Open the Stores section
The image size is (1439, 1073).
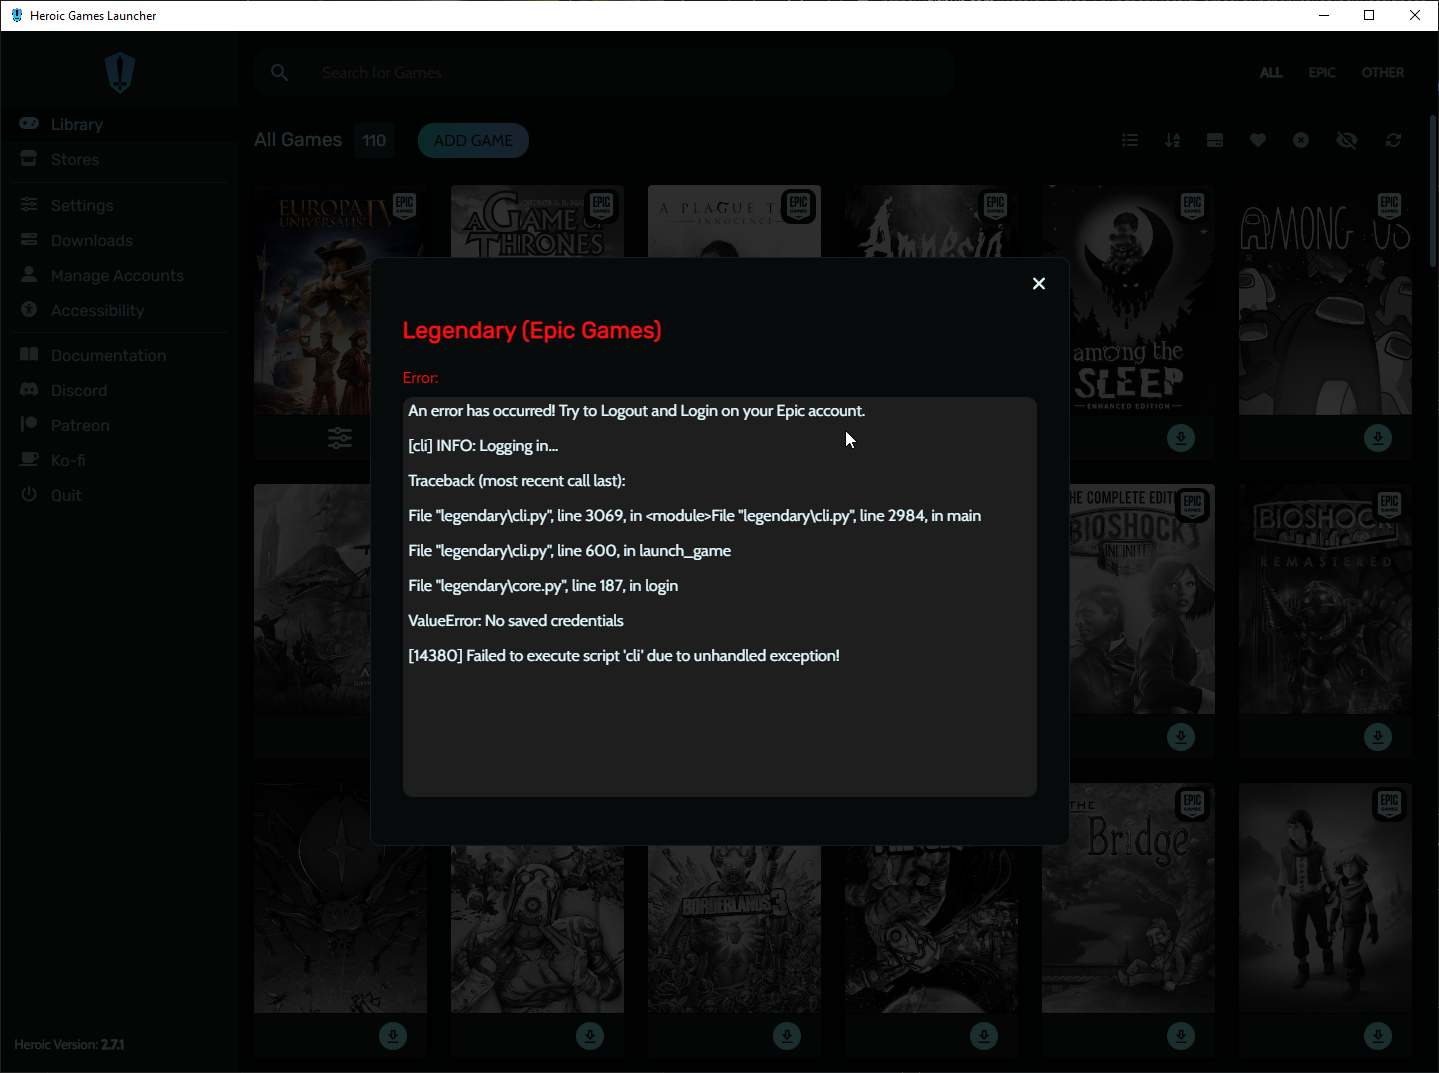click(x=75, y=159)
